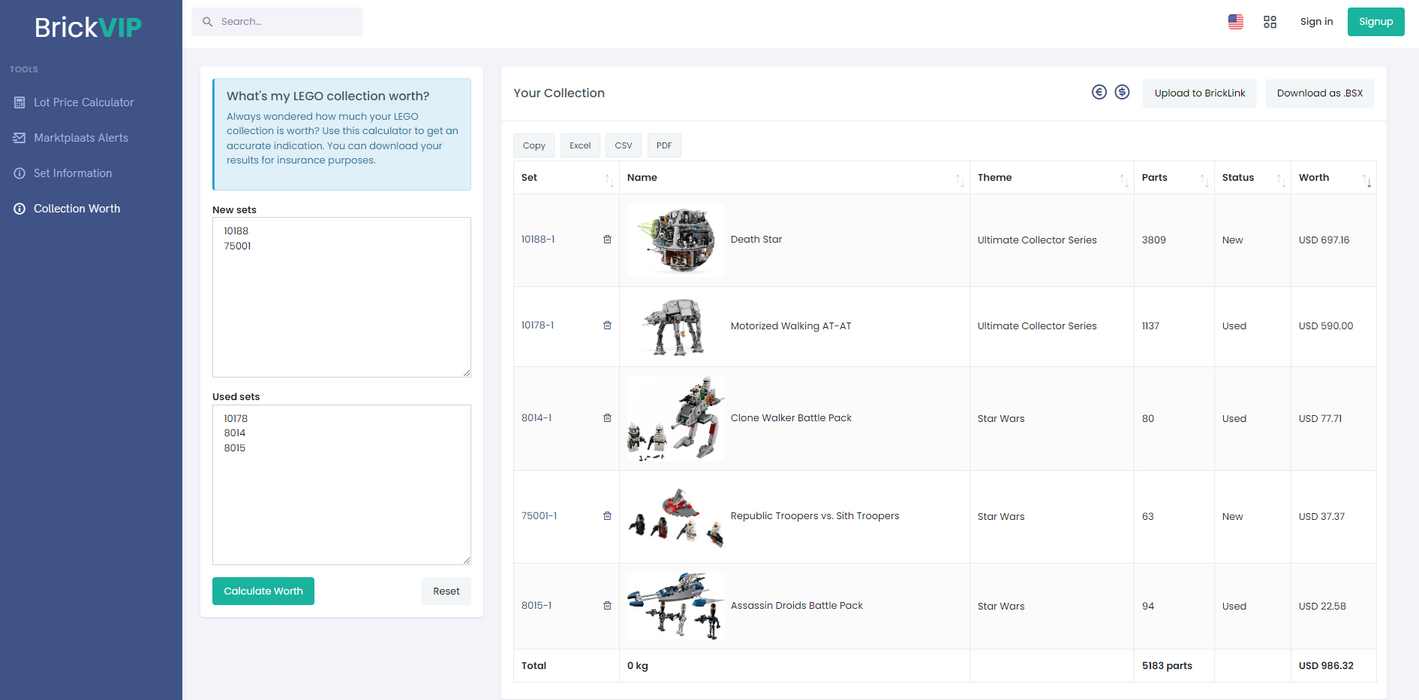The image size is (1419, 700).
Task: Delete the 75001-1 Republic Troopers row
Action: [x=607, y=516]
